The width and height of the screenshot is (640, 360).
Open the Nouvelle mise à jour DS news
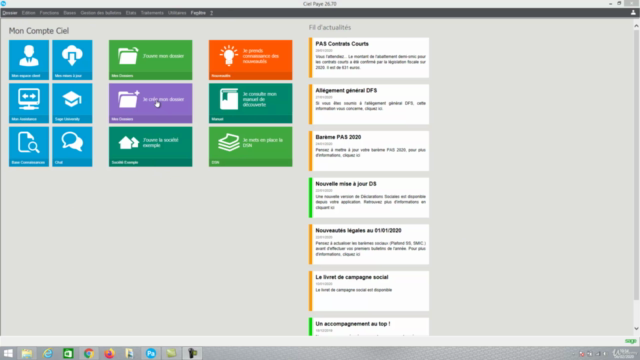369,198
